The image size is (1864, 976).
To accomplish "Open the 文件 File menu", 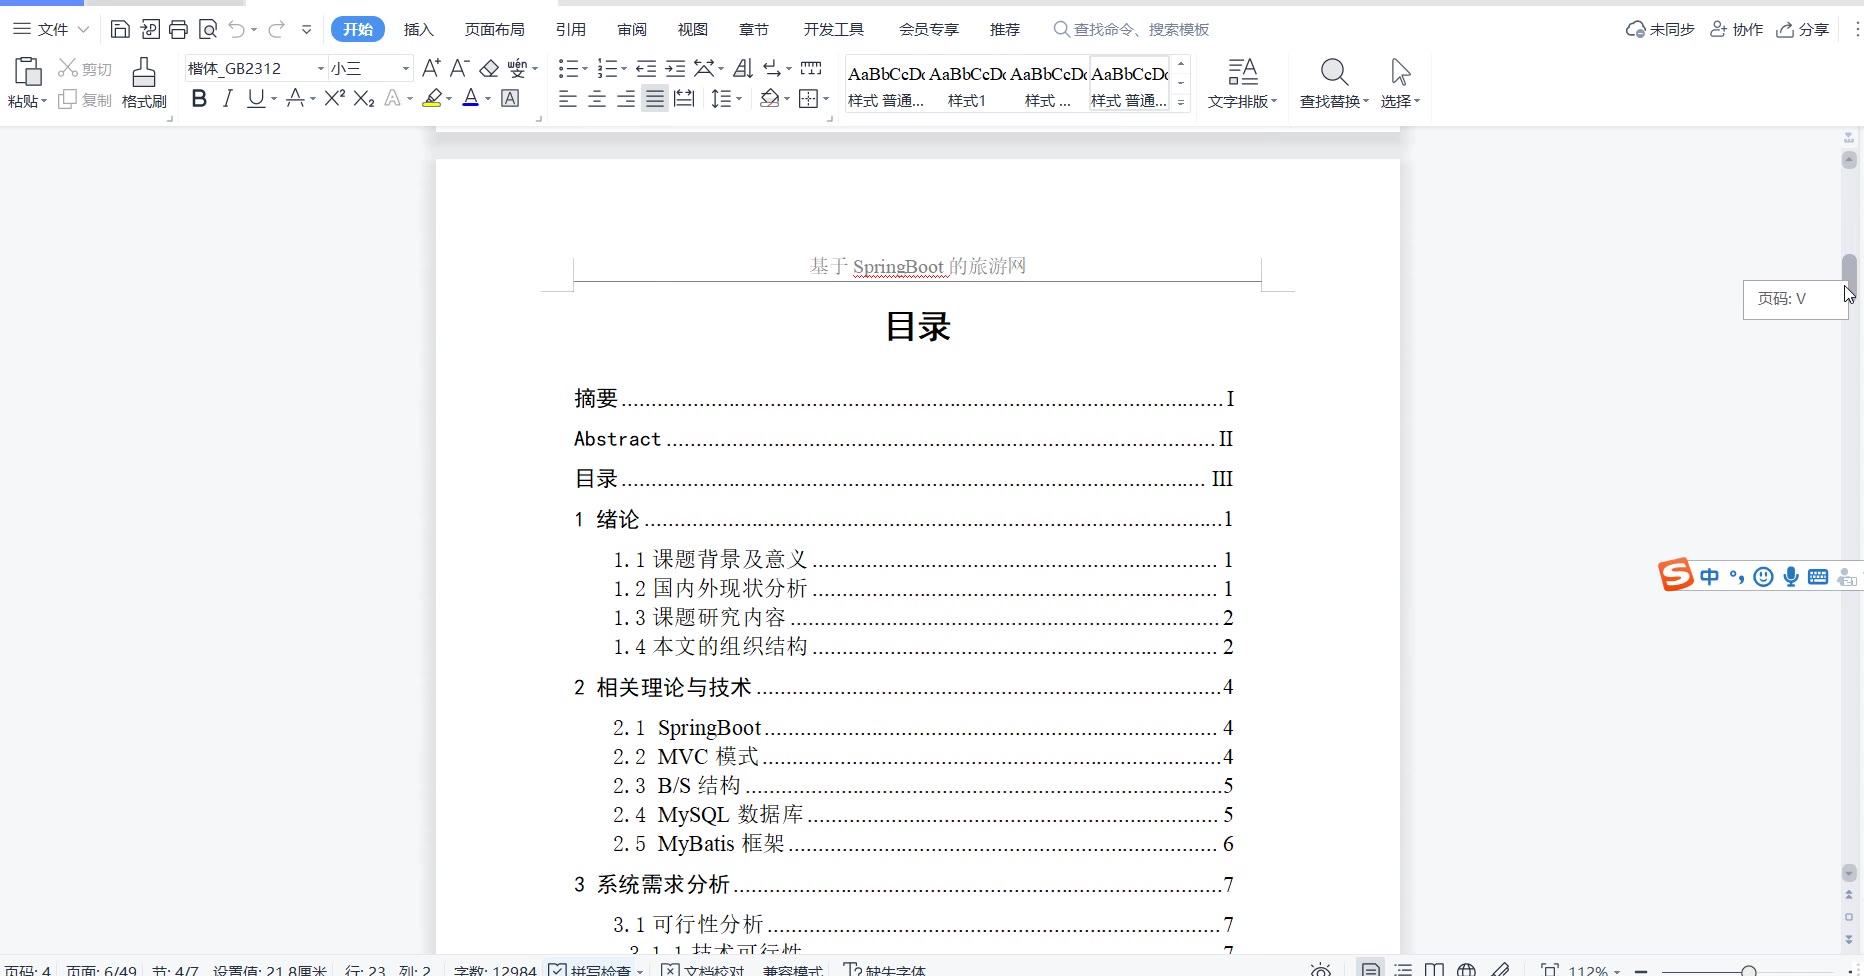I will (52, 29).
